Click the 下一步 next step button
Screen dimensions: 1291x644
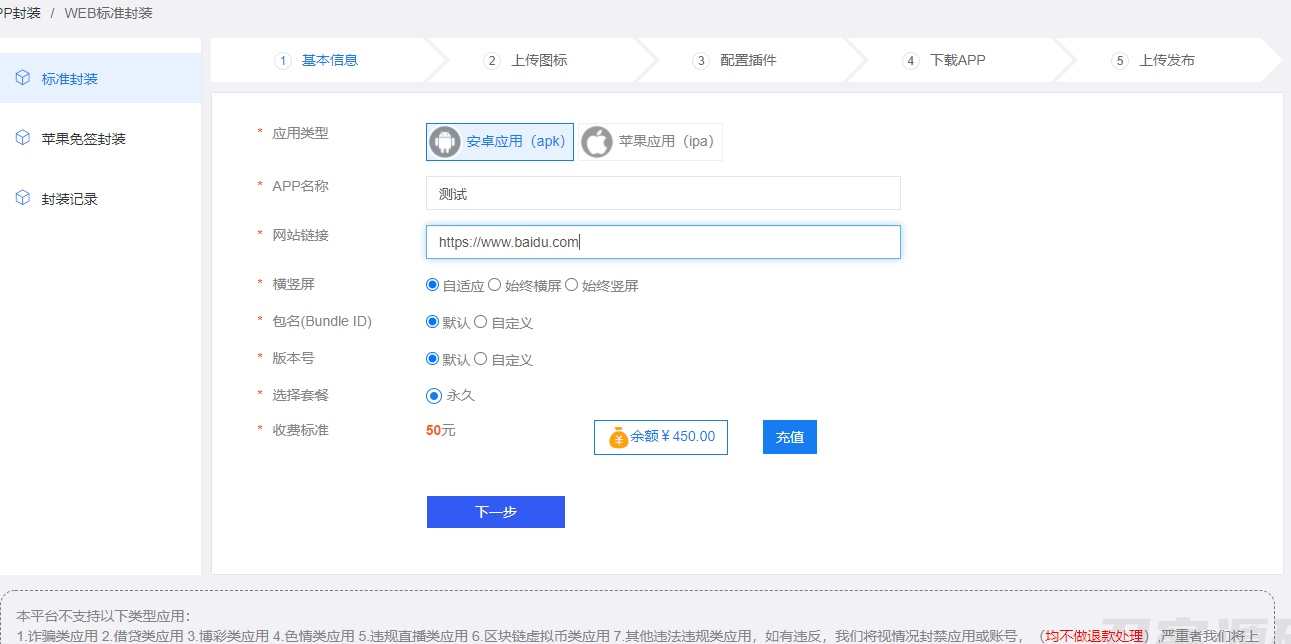coord(496,512)
